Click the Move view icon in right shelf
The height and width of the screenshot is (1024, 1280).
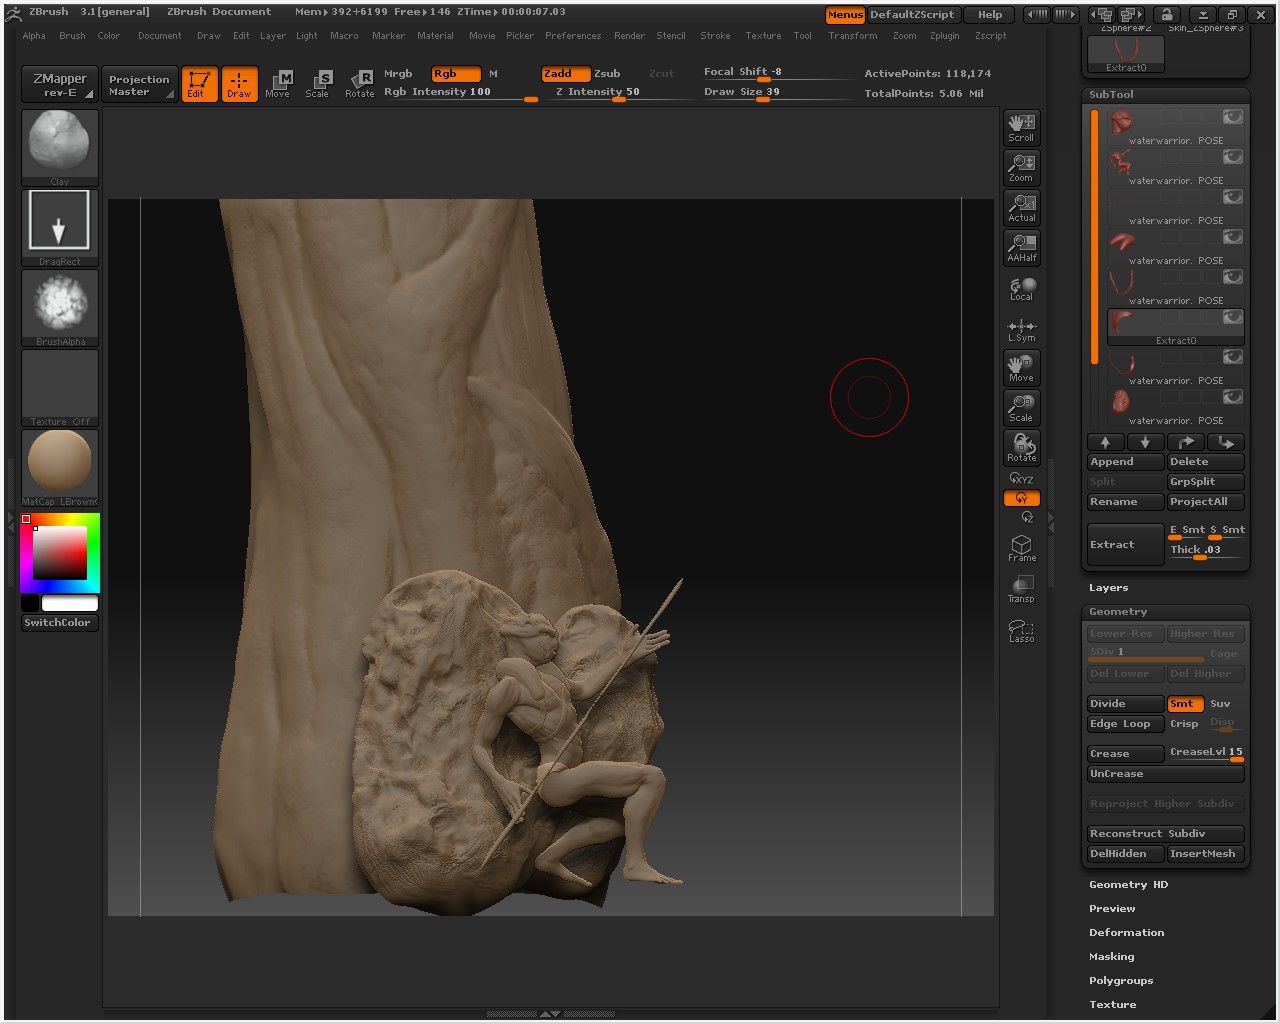(x=1022, y=367)
